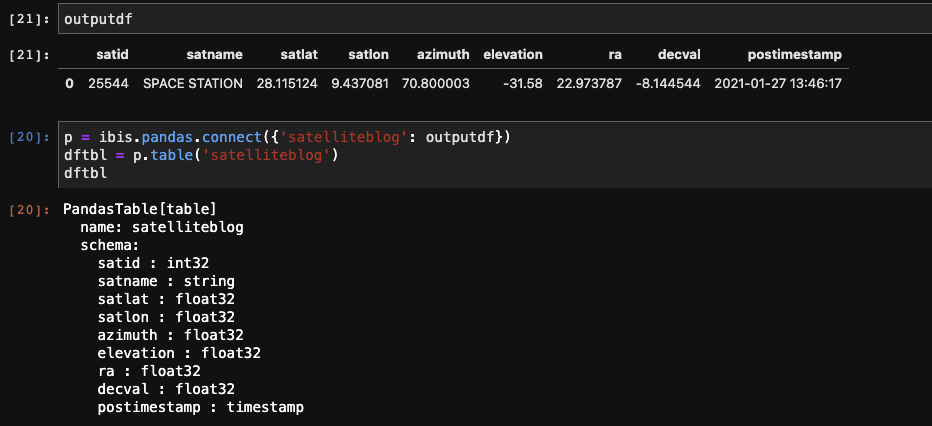Click the p.table('satelliteblog') code line
The height and width of the screenshot is (426, 932).
[x=201, y=156]
